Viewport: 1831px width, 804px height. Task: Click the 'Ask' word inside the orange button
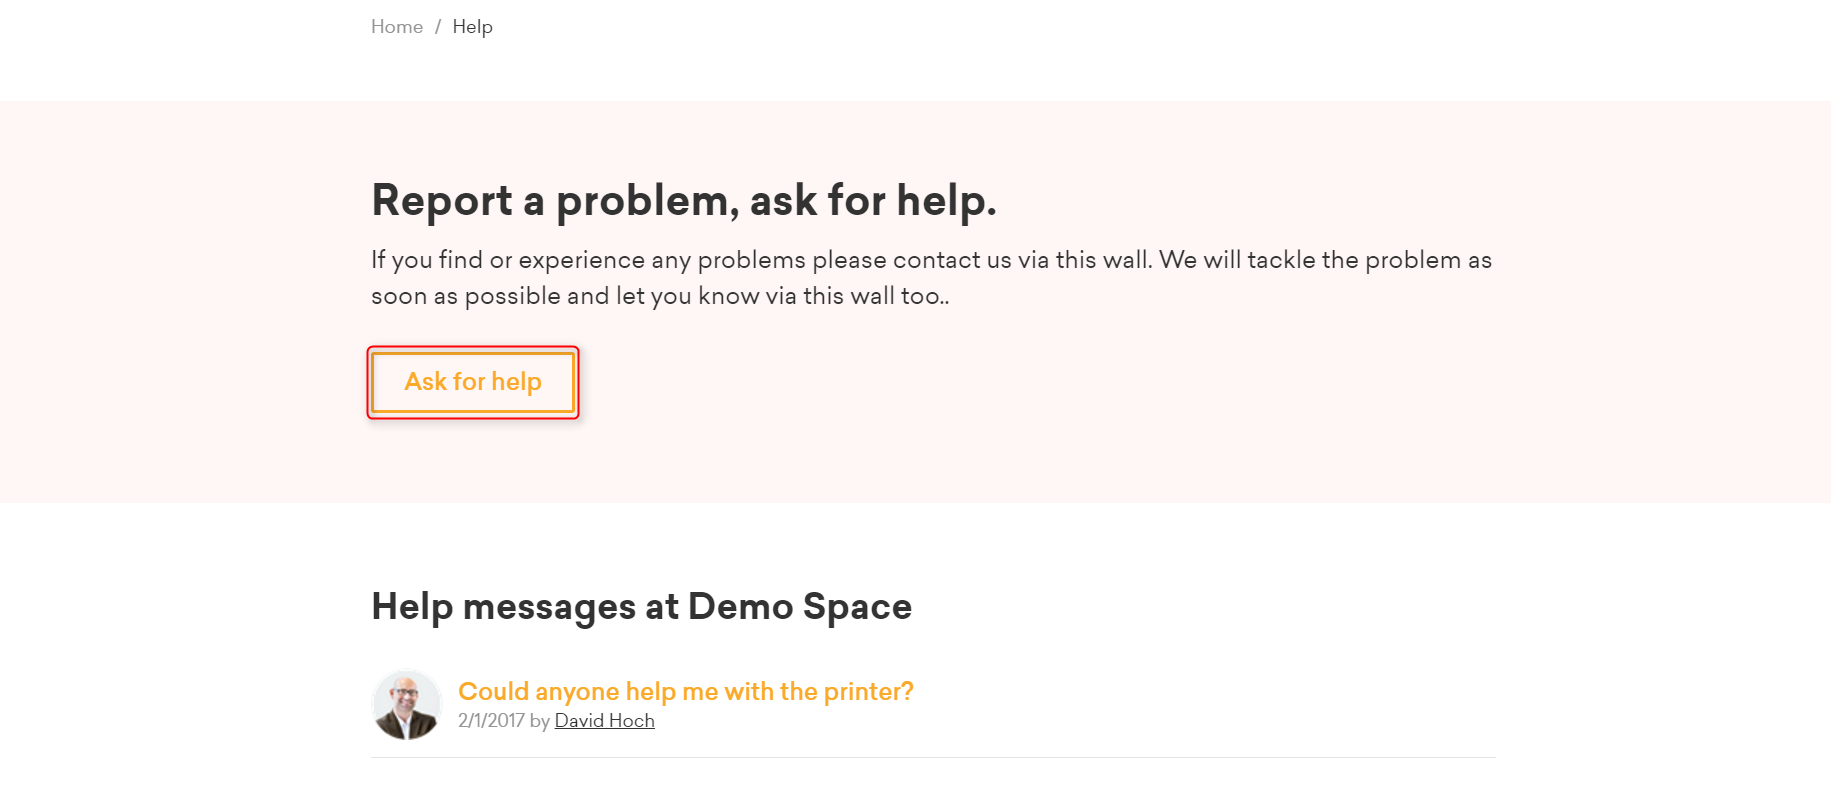pos(425,382)
